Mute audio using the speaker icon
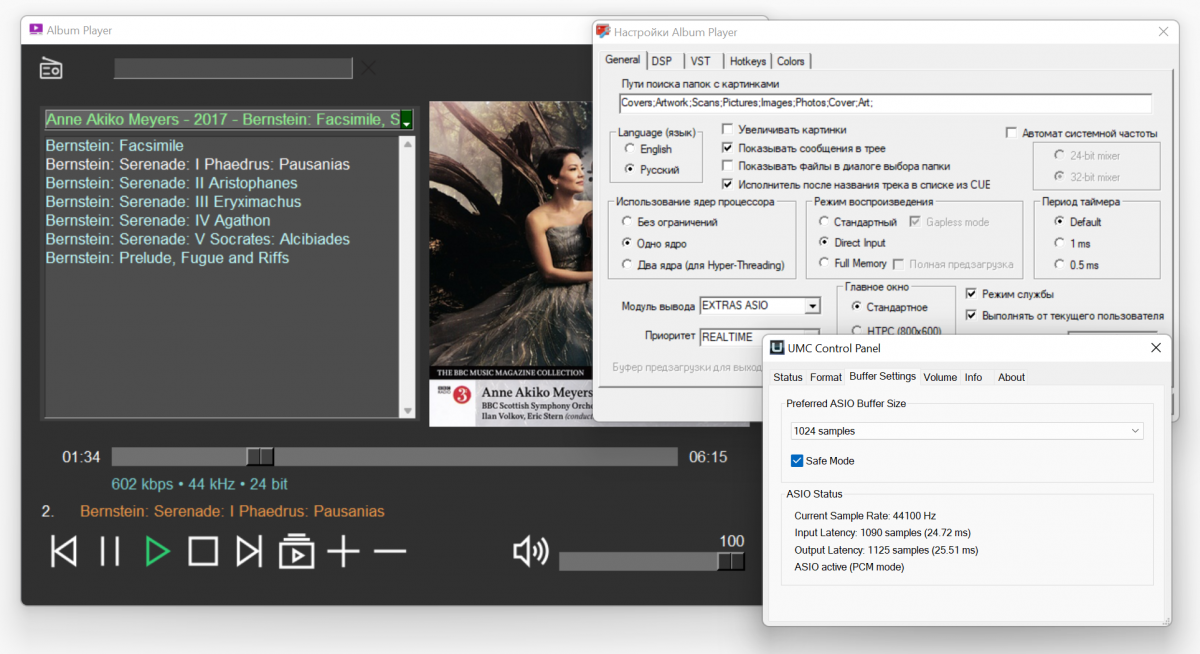The width and height of the screenshot is (1200, 654). (x=530, y=551)
